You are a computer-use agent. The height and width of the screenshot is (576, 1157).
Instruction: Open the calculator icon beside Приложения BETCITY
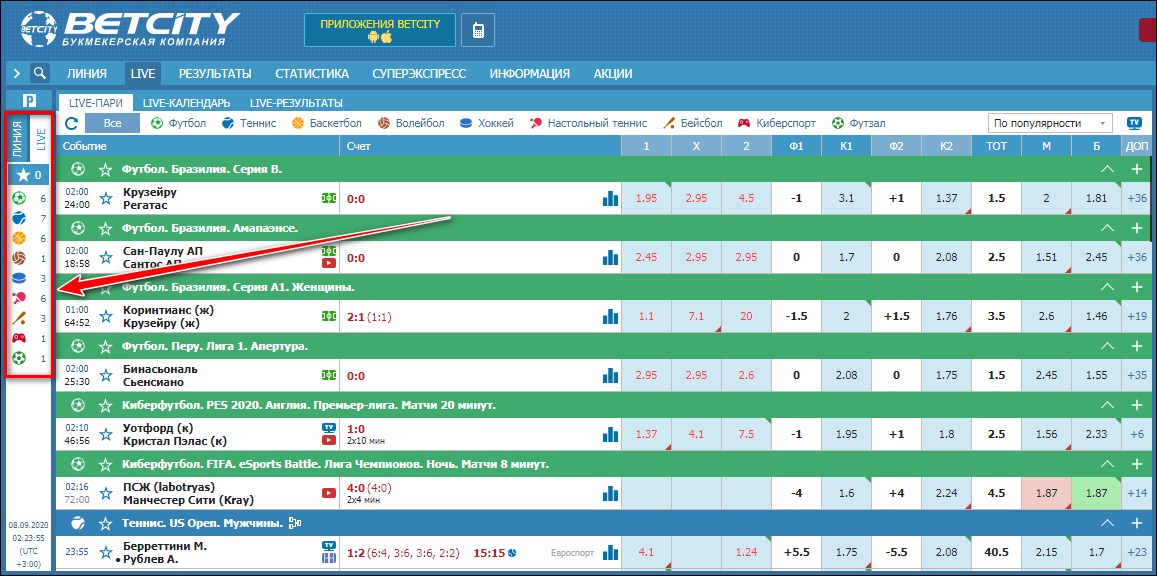click(x=478, y=30)
